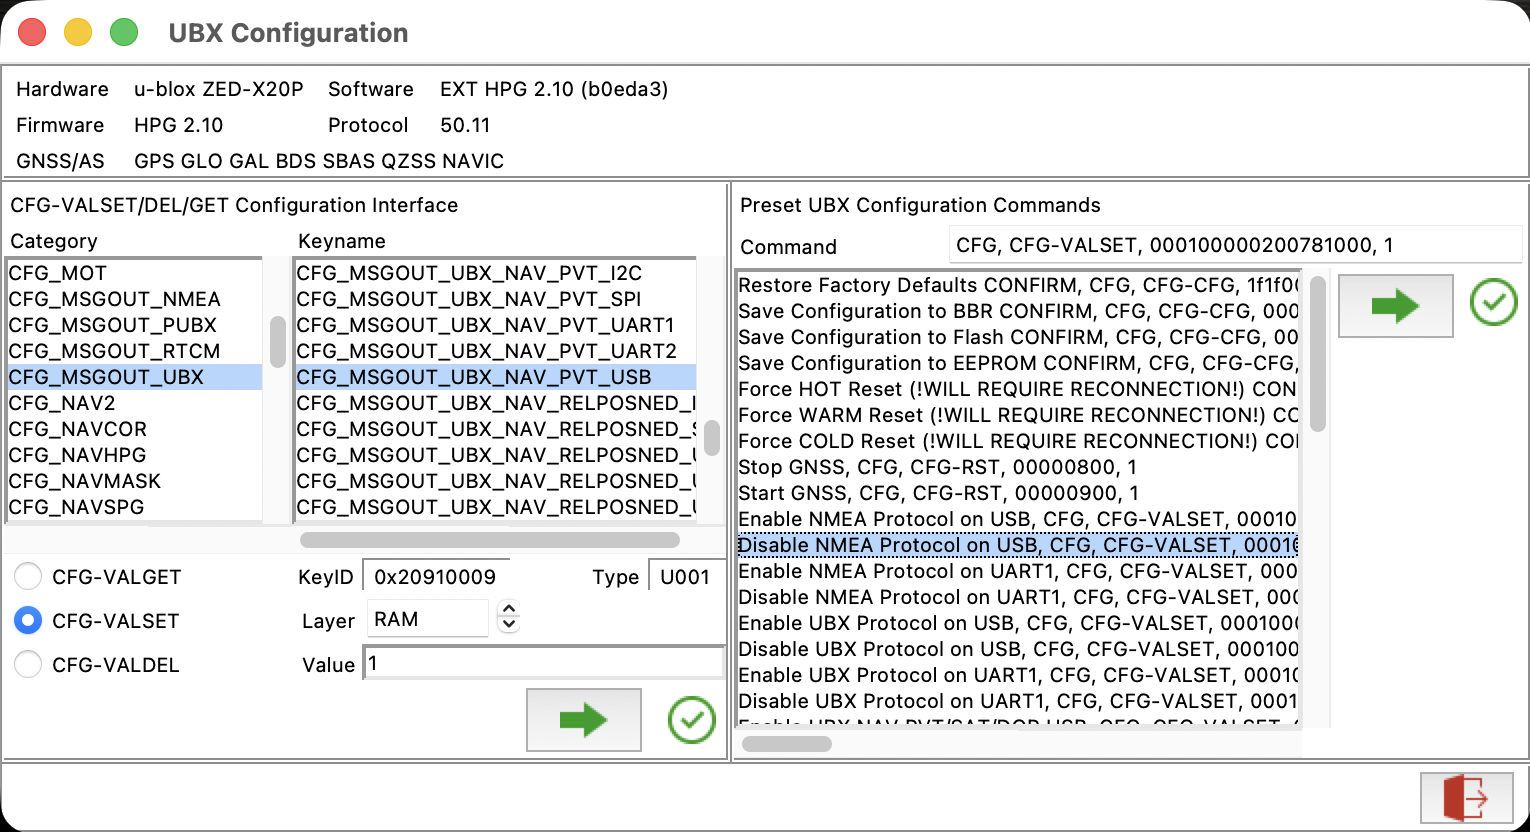Choose Force COLD Reset preset

click(x=1018, y=441)
